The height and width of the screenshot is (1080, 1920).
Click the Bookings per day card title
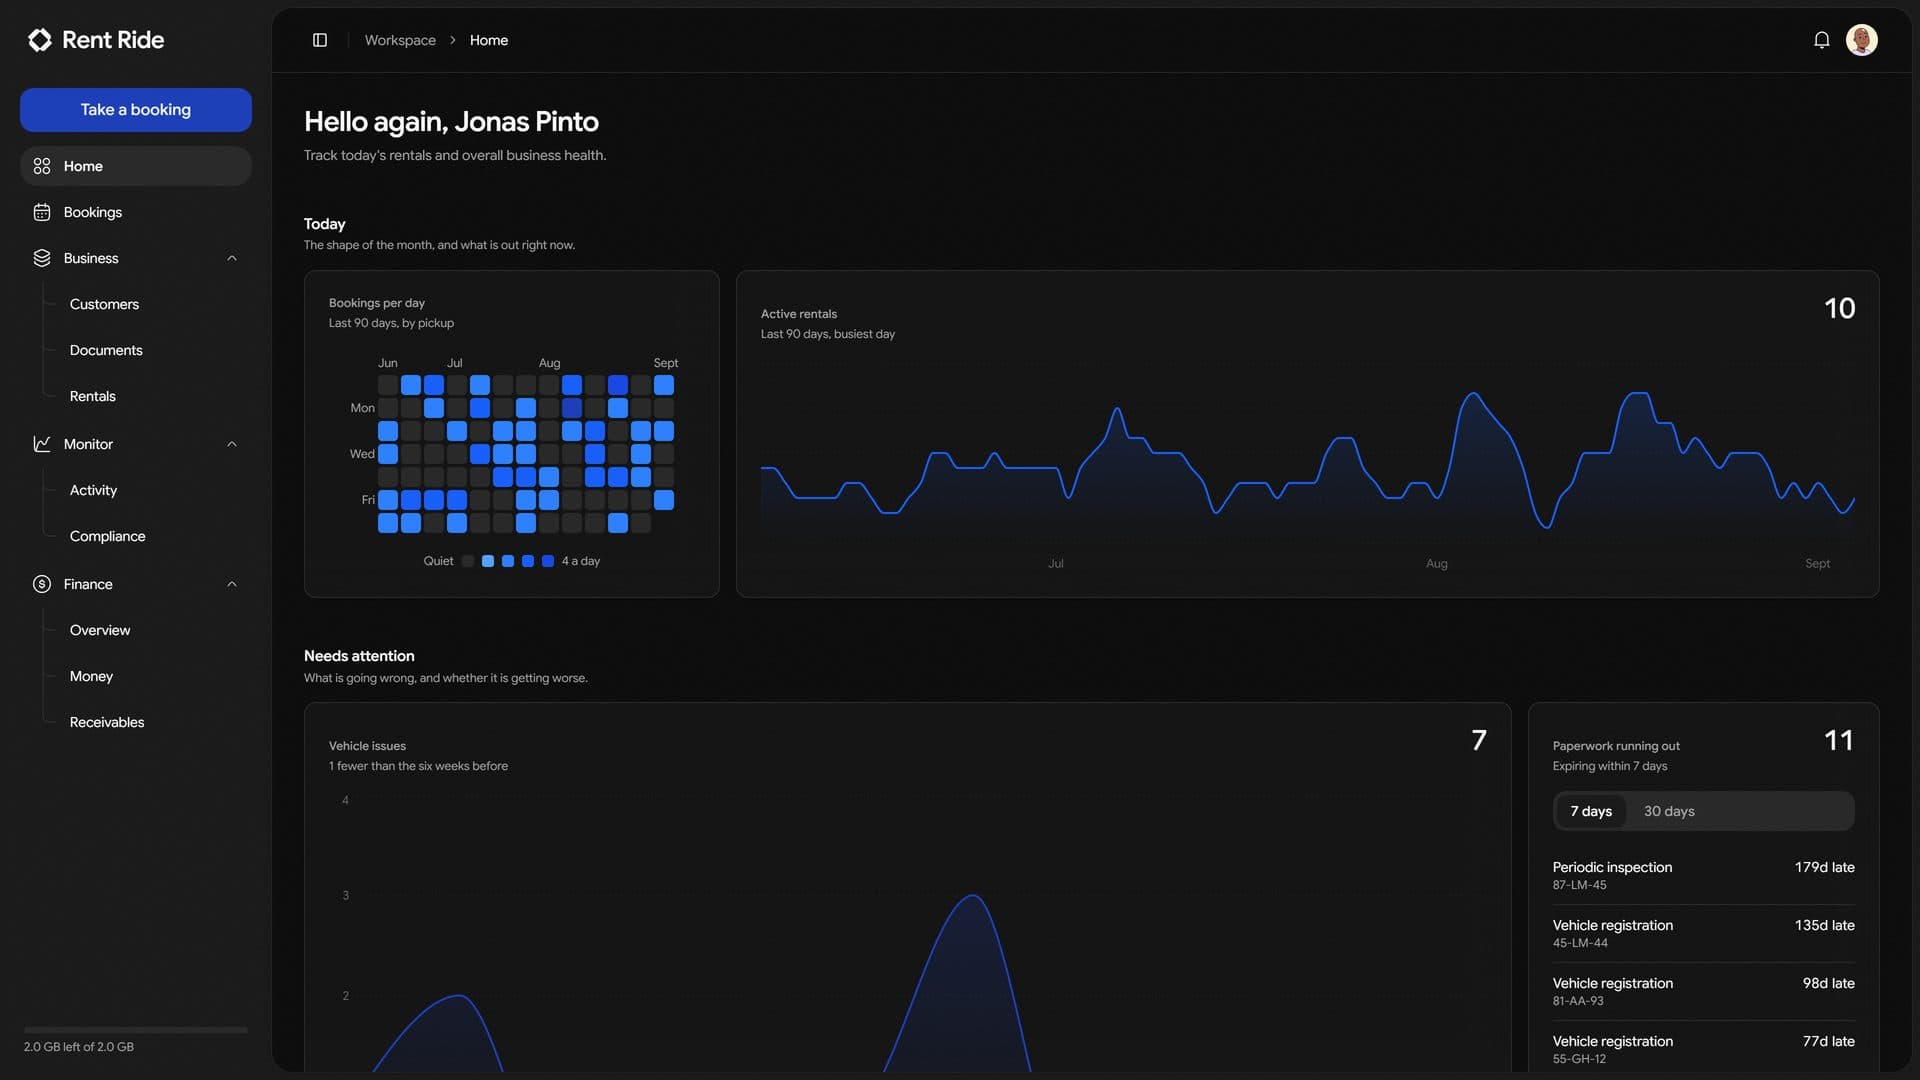point(377,303)
